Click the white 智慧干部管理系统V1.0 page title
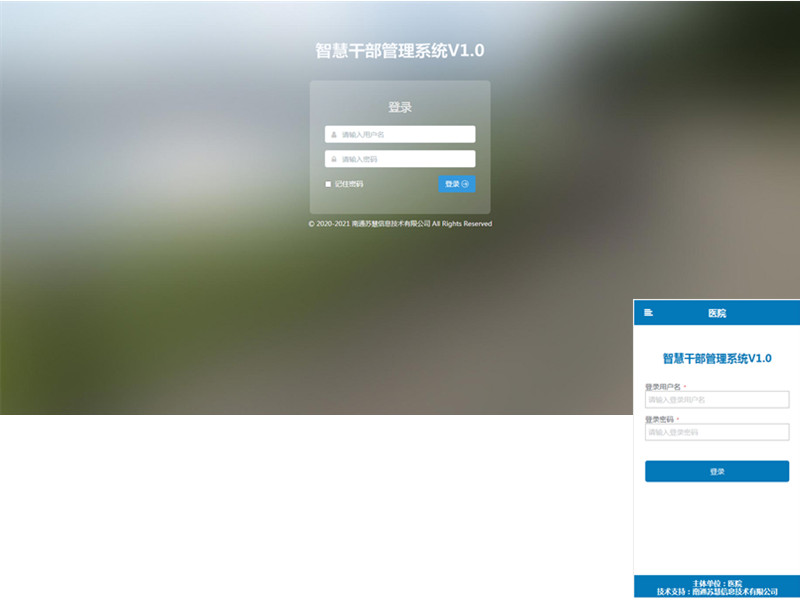Viewport: 800px width, 600px height. coord(400,51)
